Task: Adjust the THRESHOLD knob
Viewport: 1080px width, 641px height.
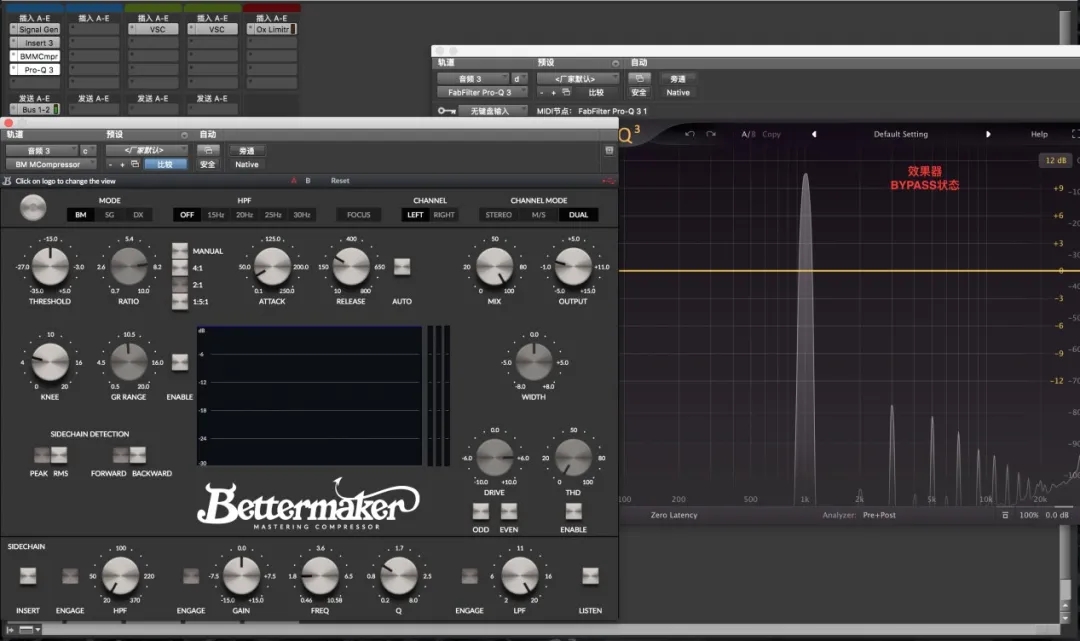Action: point(50,266)
